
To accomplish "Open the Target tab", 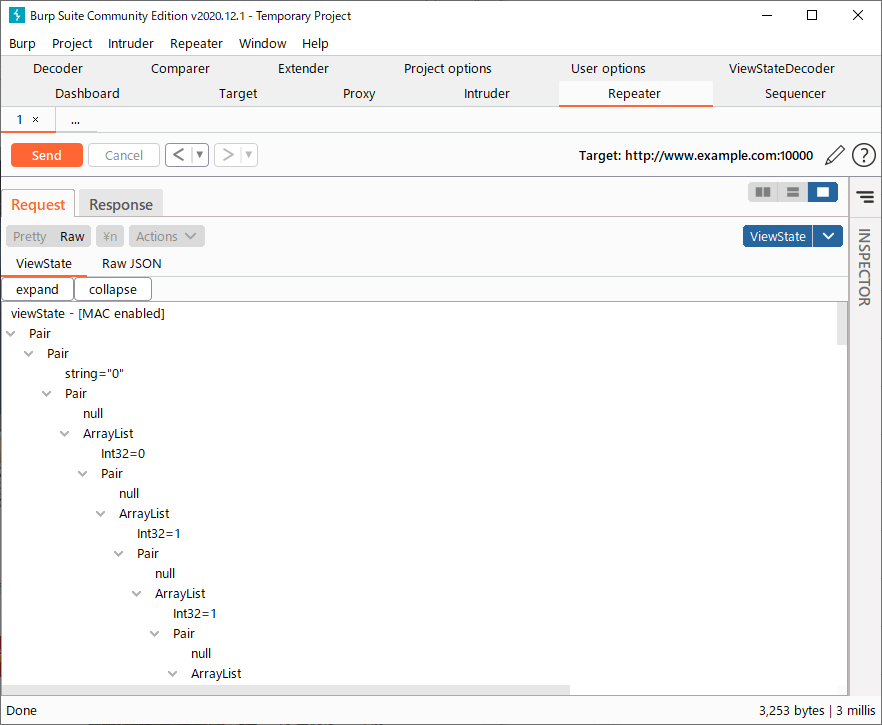I will (238, 93).
